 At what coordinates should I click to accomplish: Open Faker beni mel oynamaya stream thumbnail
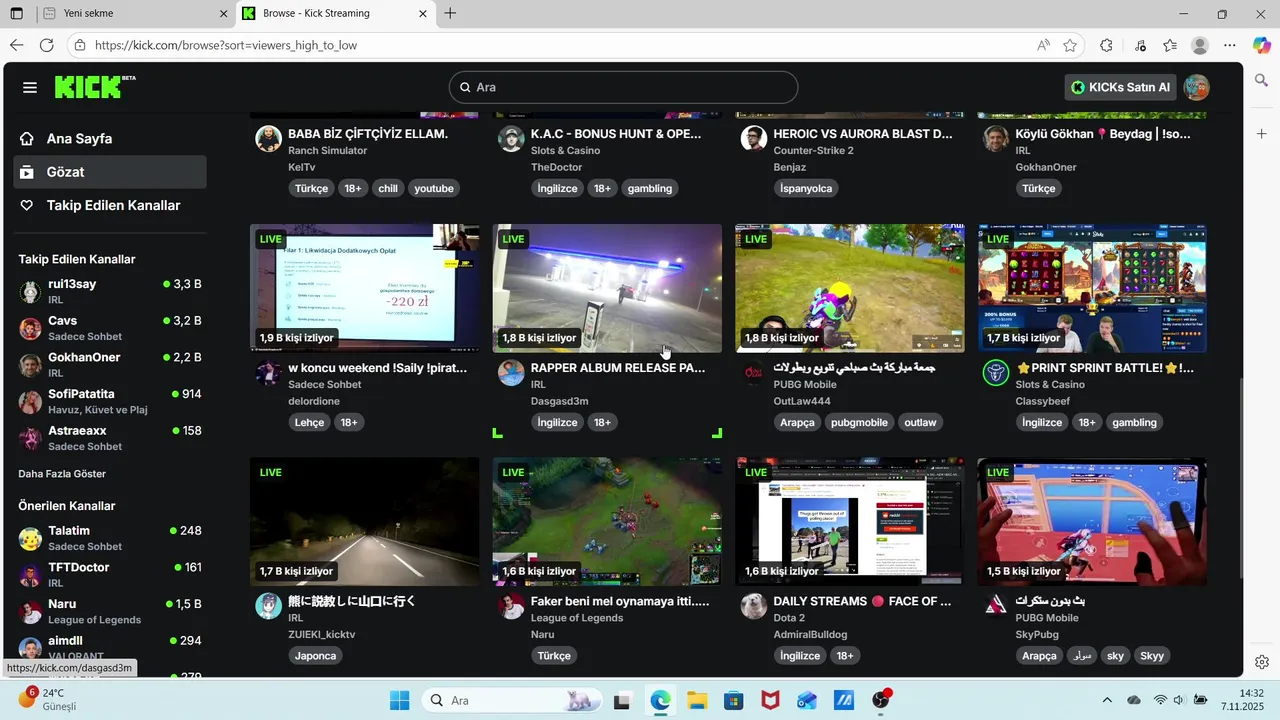607,522
